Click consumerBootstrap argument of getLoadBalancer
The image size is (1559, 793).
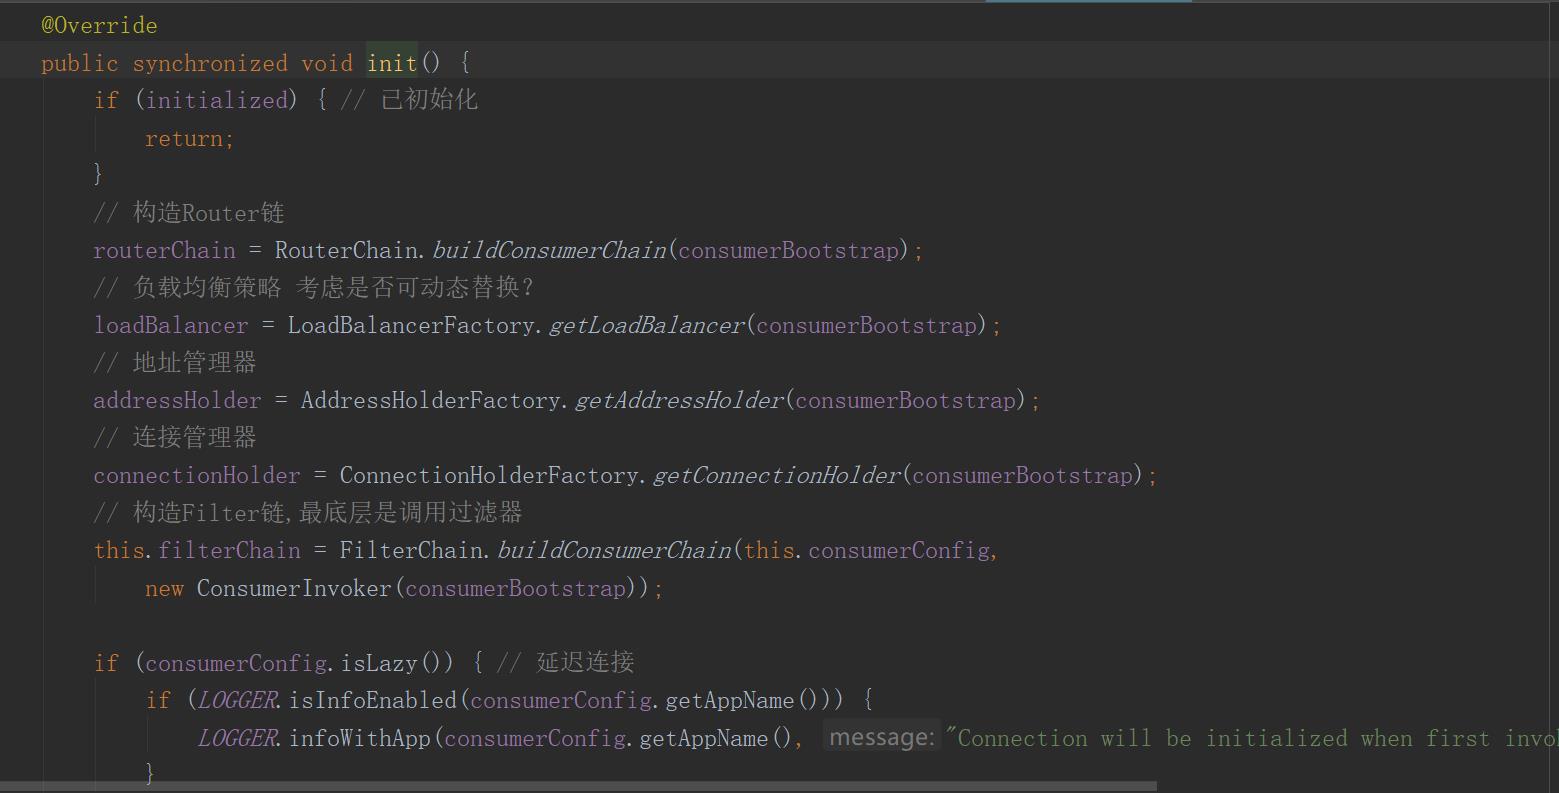coord(867,325)
